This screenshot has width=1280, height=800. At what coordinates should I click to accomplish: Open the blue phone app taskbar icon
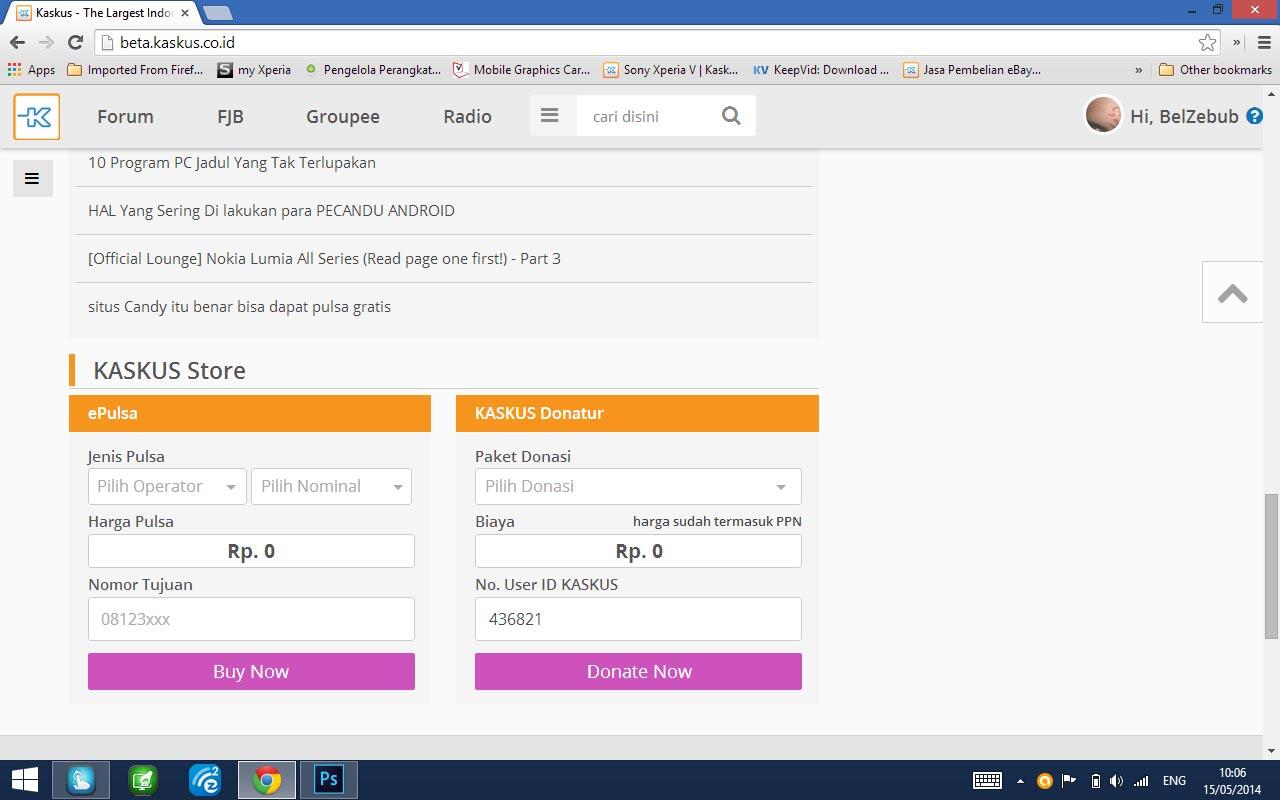pyautogui.click(x=80, y=780)
